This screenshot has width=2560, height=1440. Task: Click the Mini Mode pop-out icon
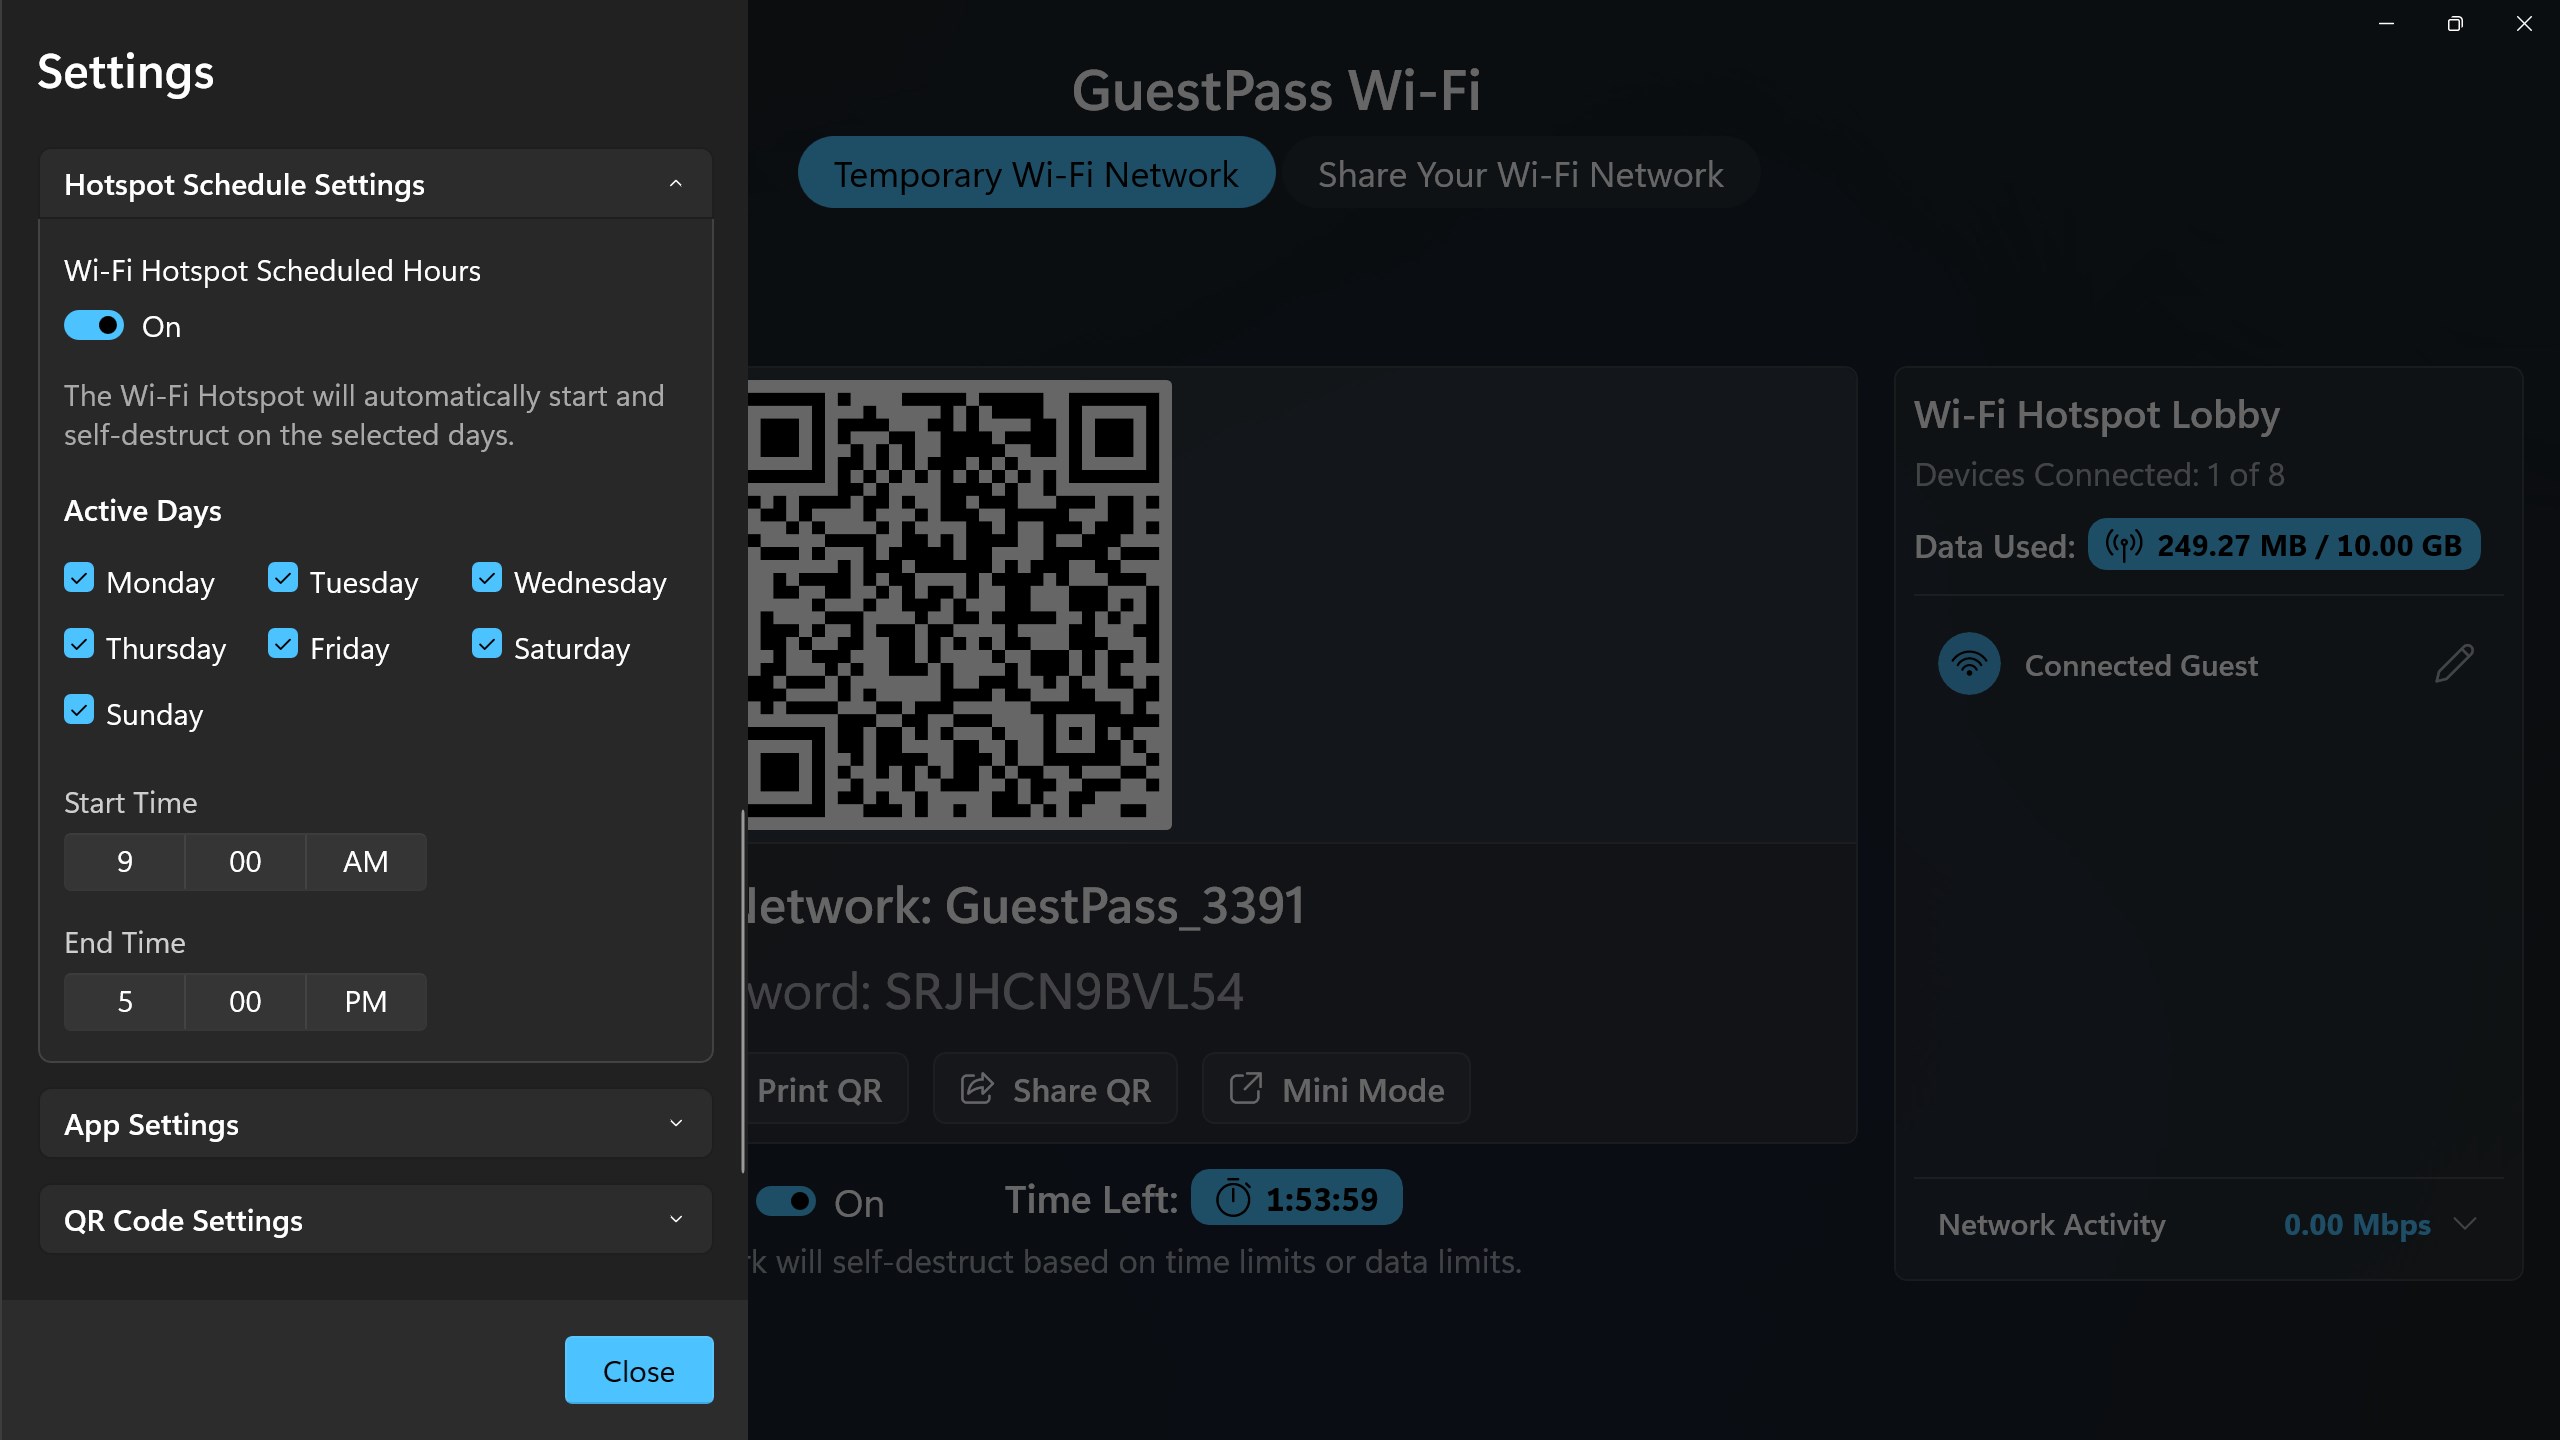tap(1245, 1088)
